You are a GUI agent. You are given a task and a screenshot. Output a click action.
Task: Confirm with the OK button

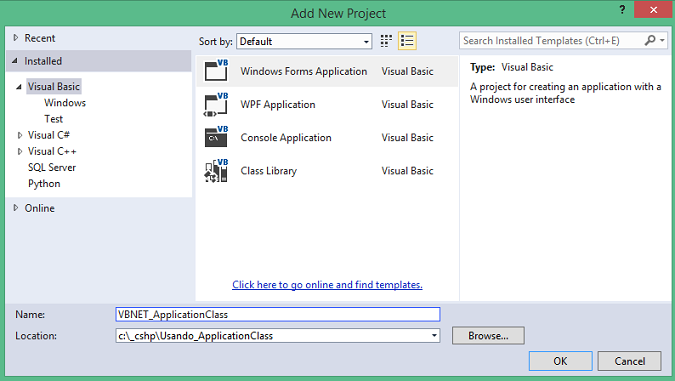coord(560,361)
